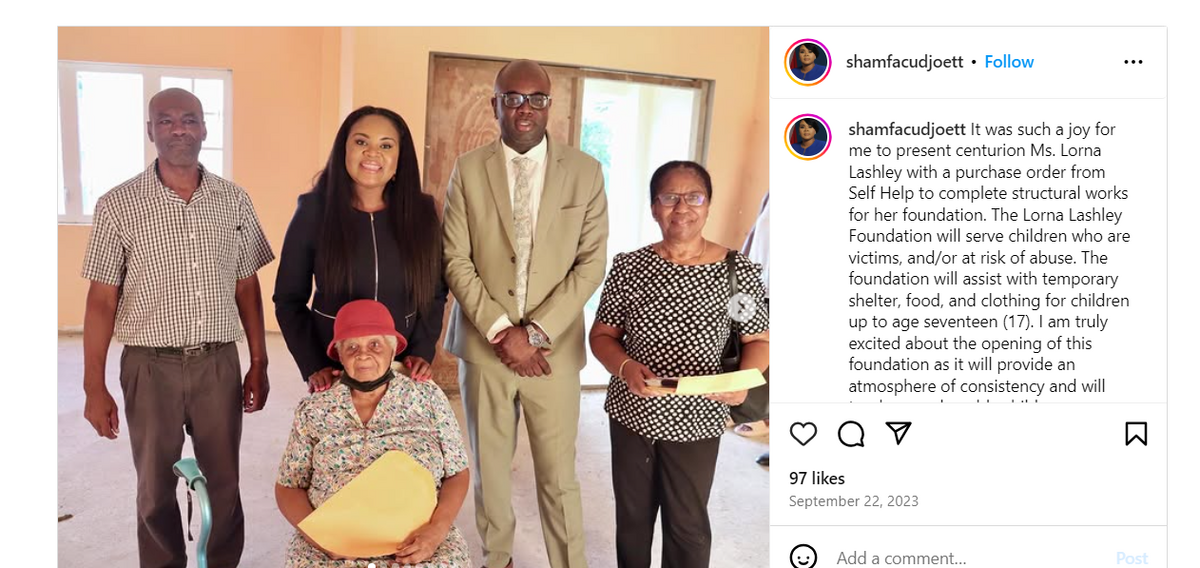This screenshot has height=568, width=1200.
Task: Save the post with the bookmark icon
Action: pyautogui.click(x=1136, y=433)
